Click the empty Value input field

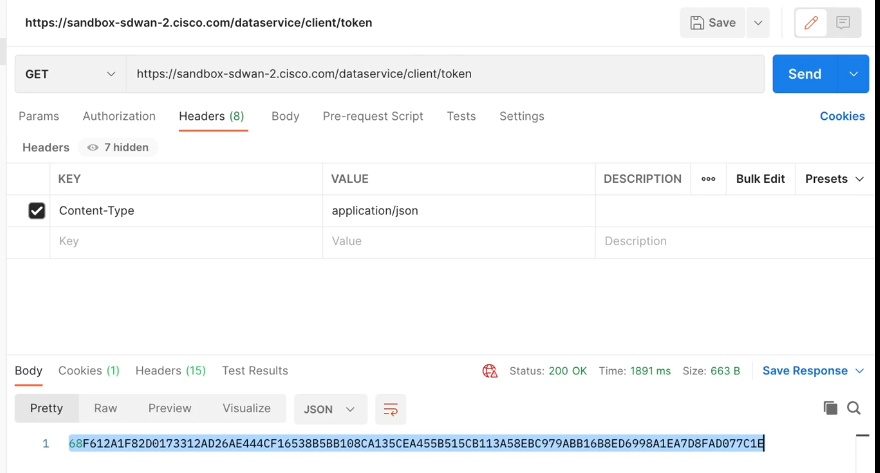(459, 241)
